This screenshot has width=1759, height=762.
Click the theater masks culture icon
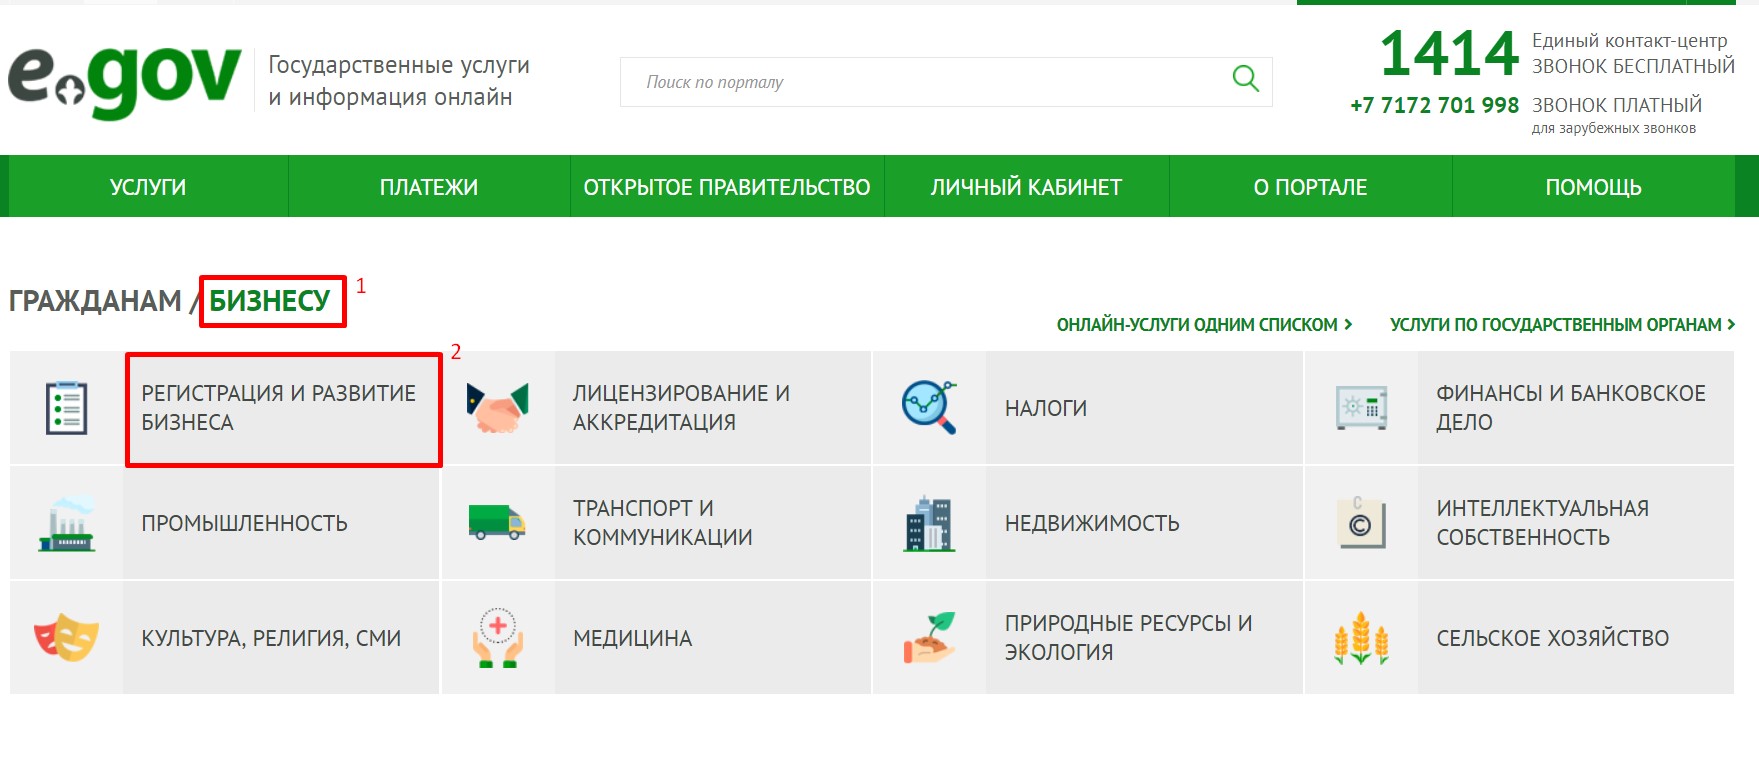click(67, 638)
